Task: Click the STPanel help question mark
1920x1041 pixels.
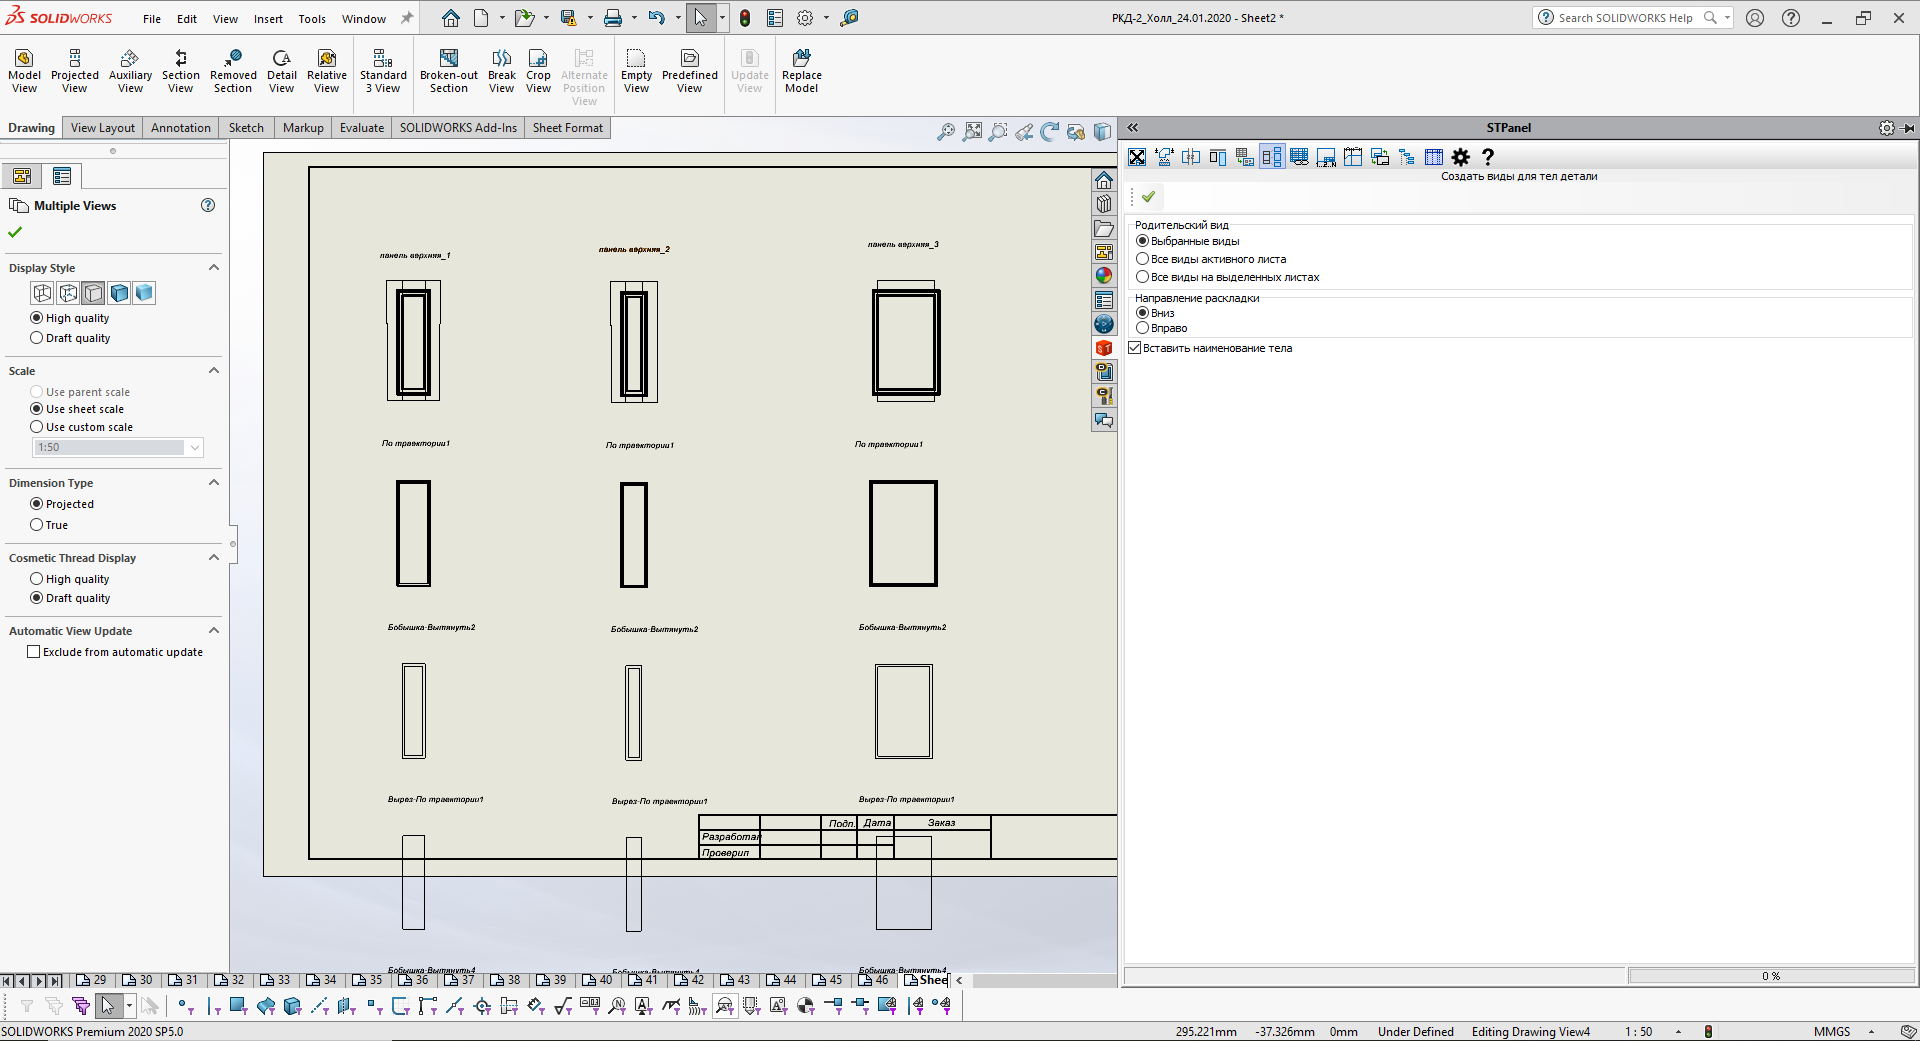Action: 1487,157
